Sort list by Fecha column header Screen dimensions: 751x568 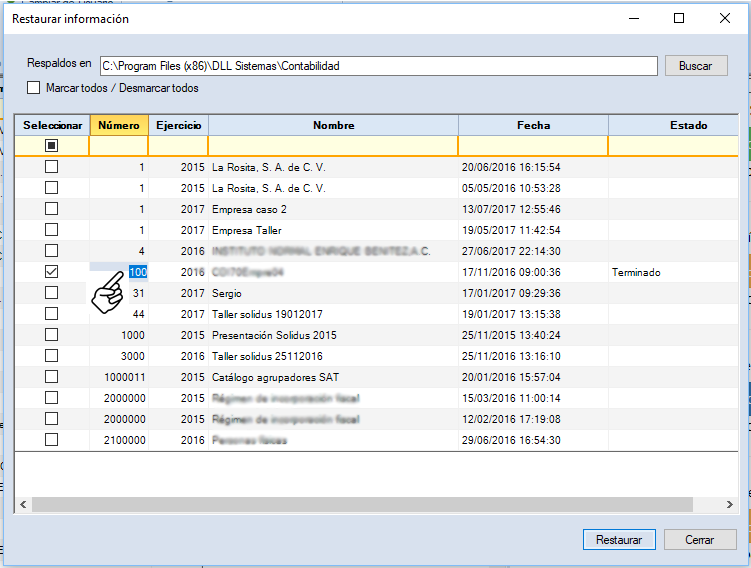(533, 126)
